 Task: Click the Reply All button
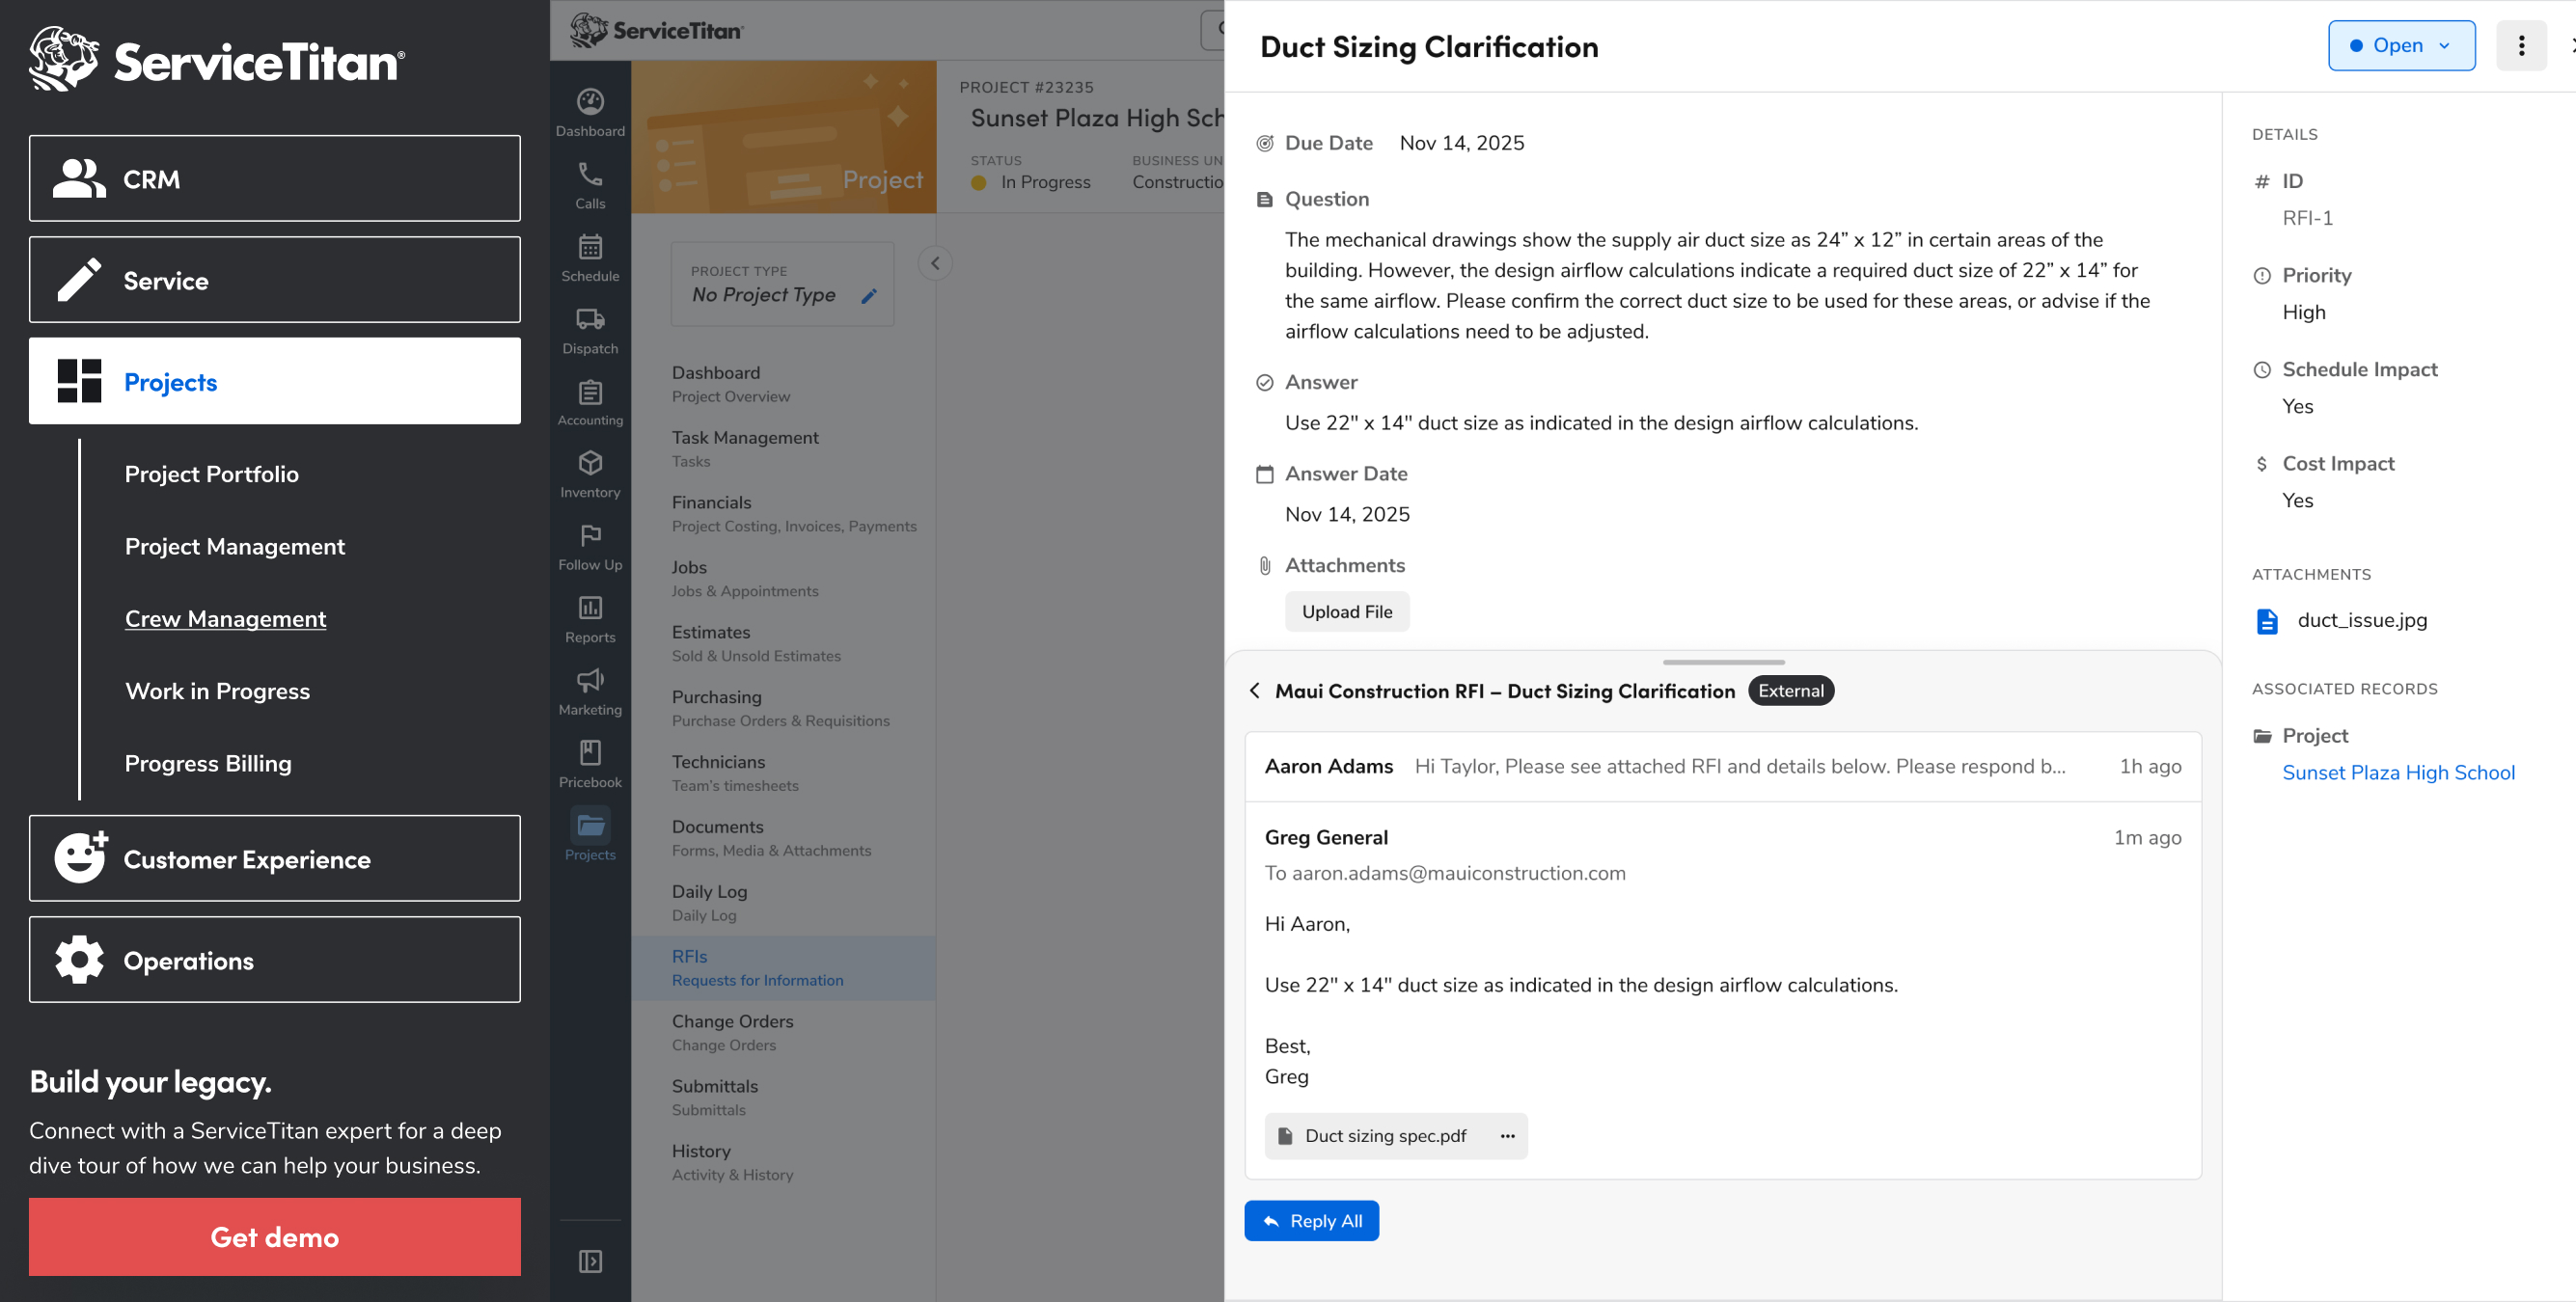point(1311,1221)
